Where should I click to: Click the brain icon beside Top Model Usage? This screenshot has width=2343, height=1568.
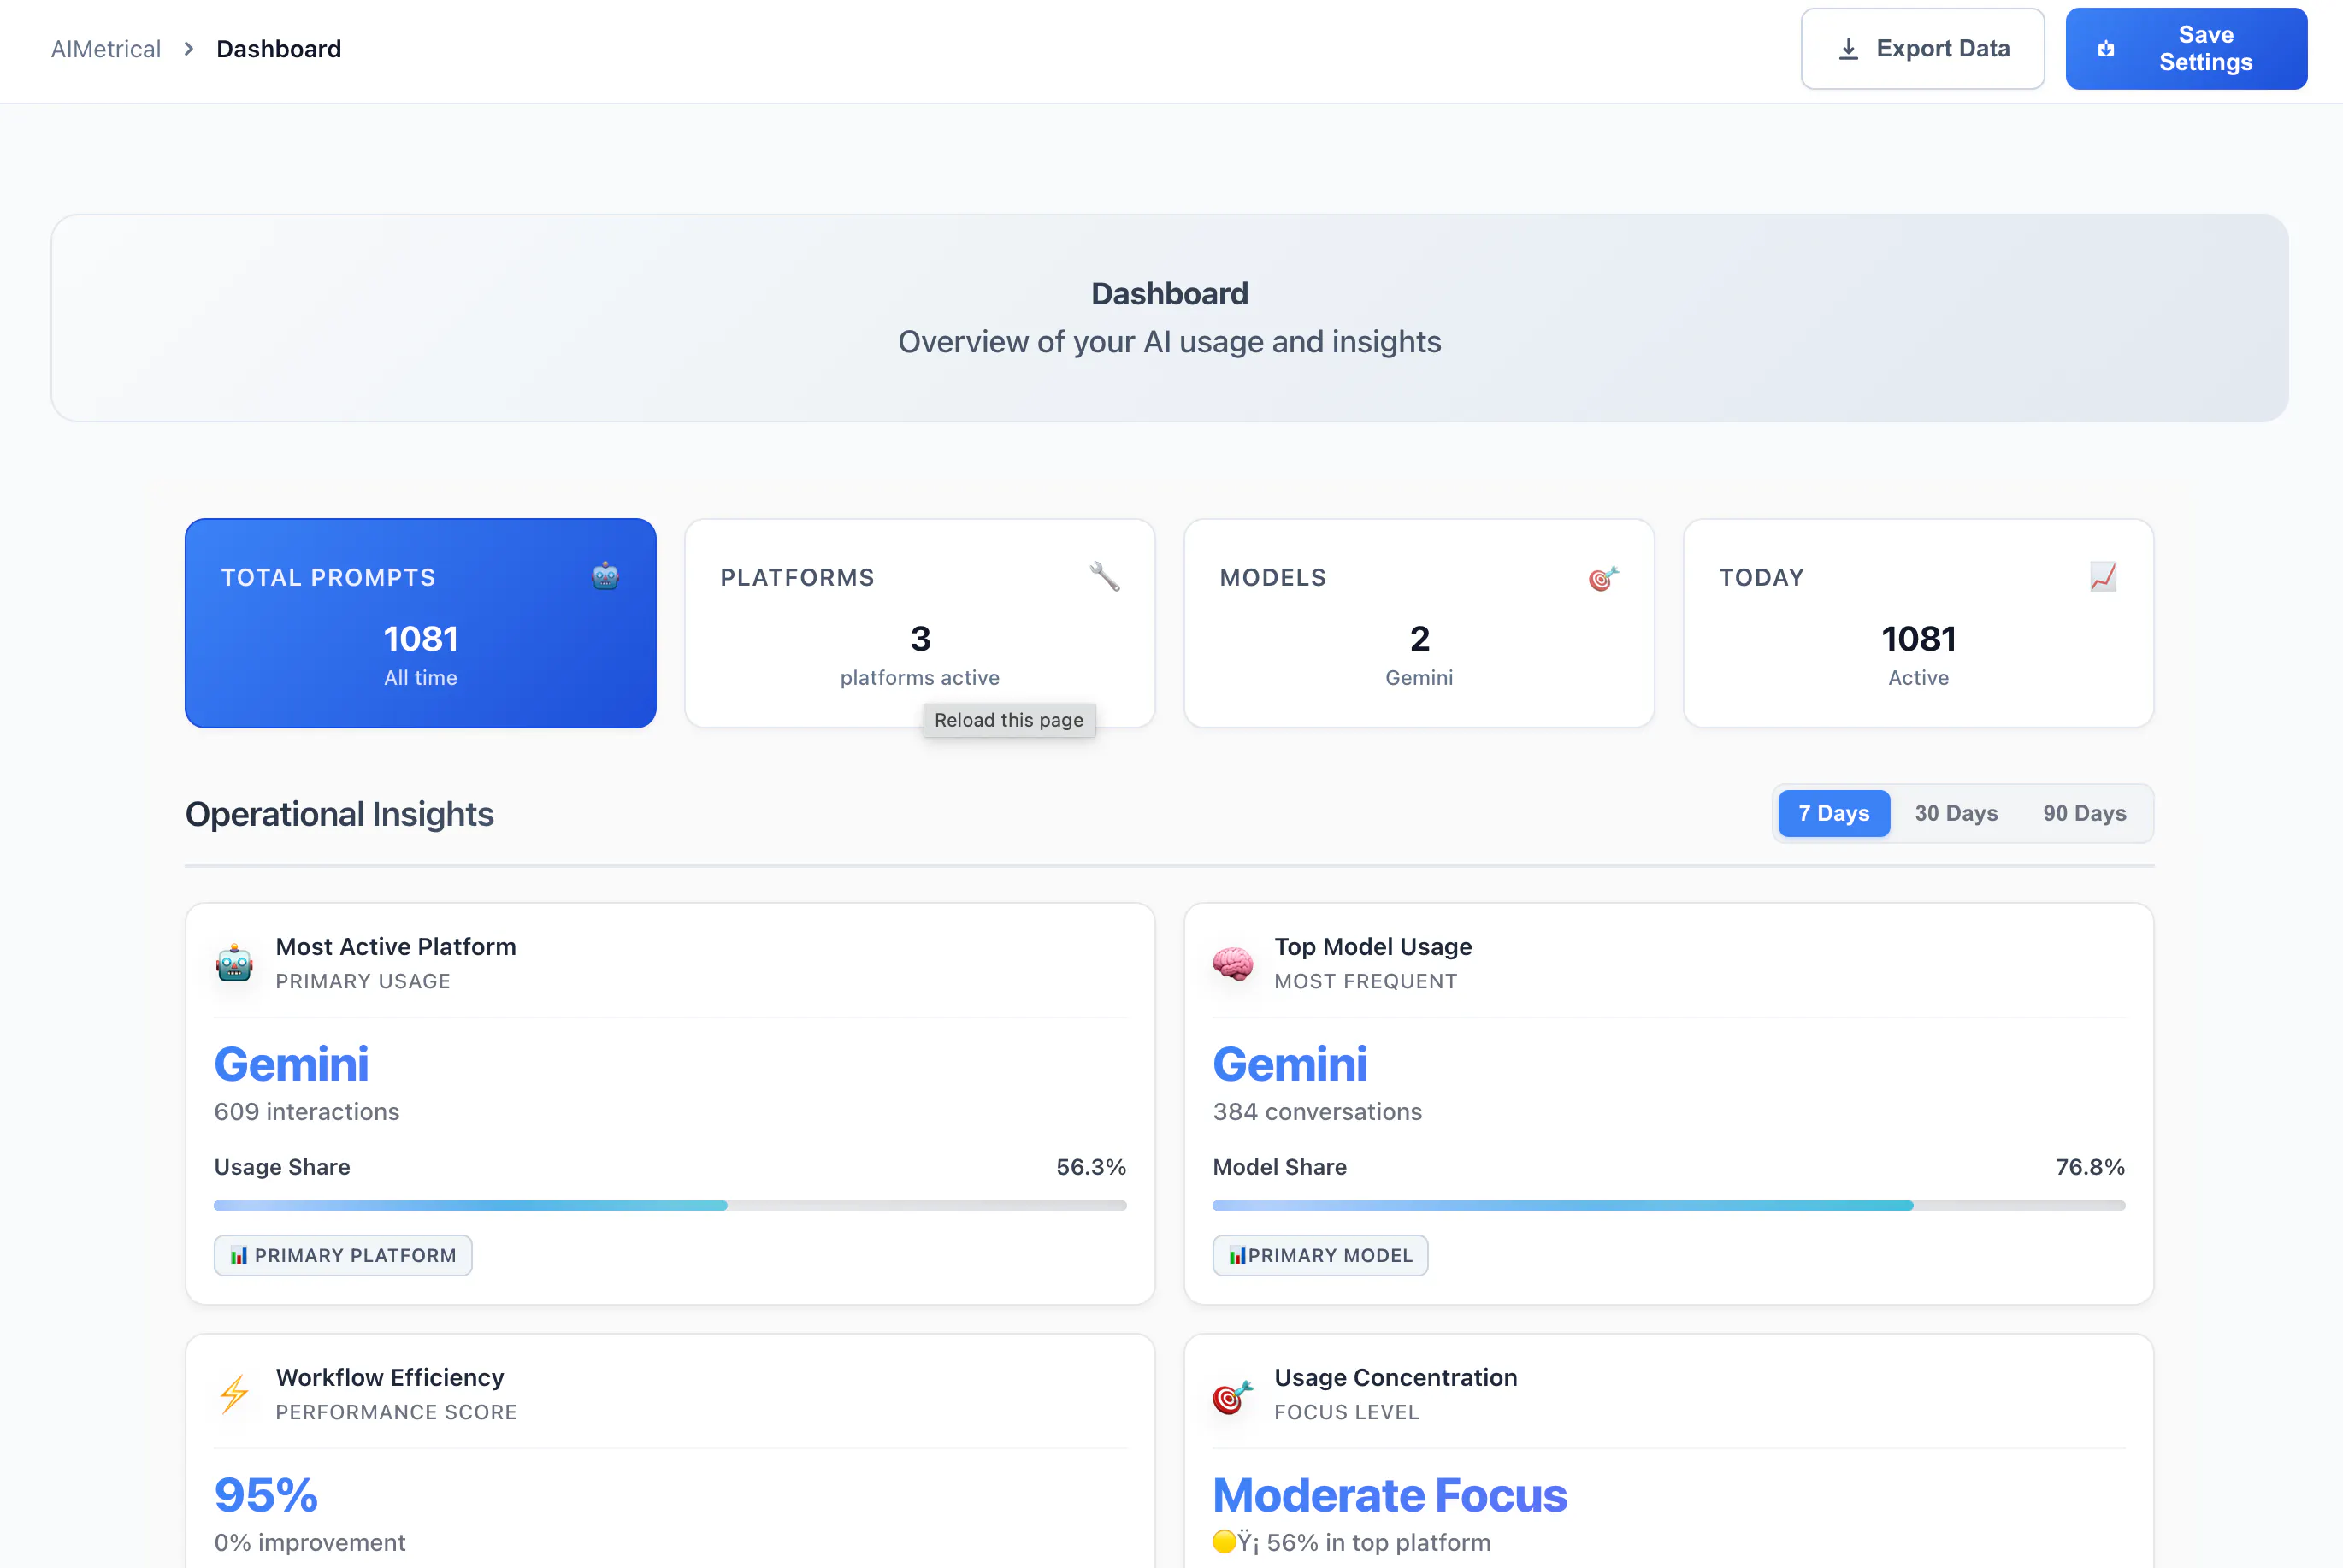(x=1233, y=963)
